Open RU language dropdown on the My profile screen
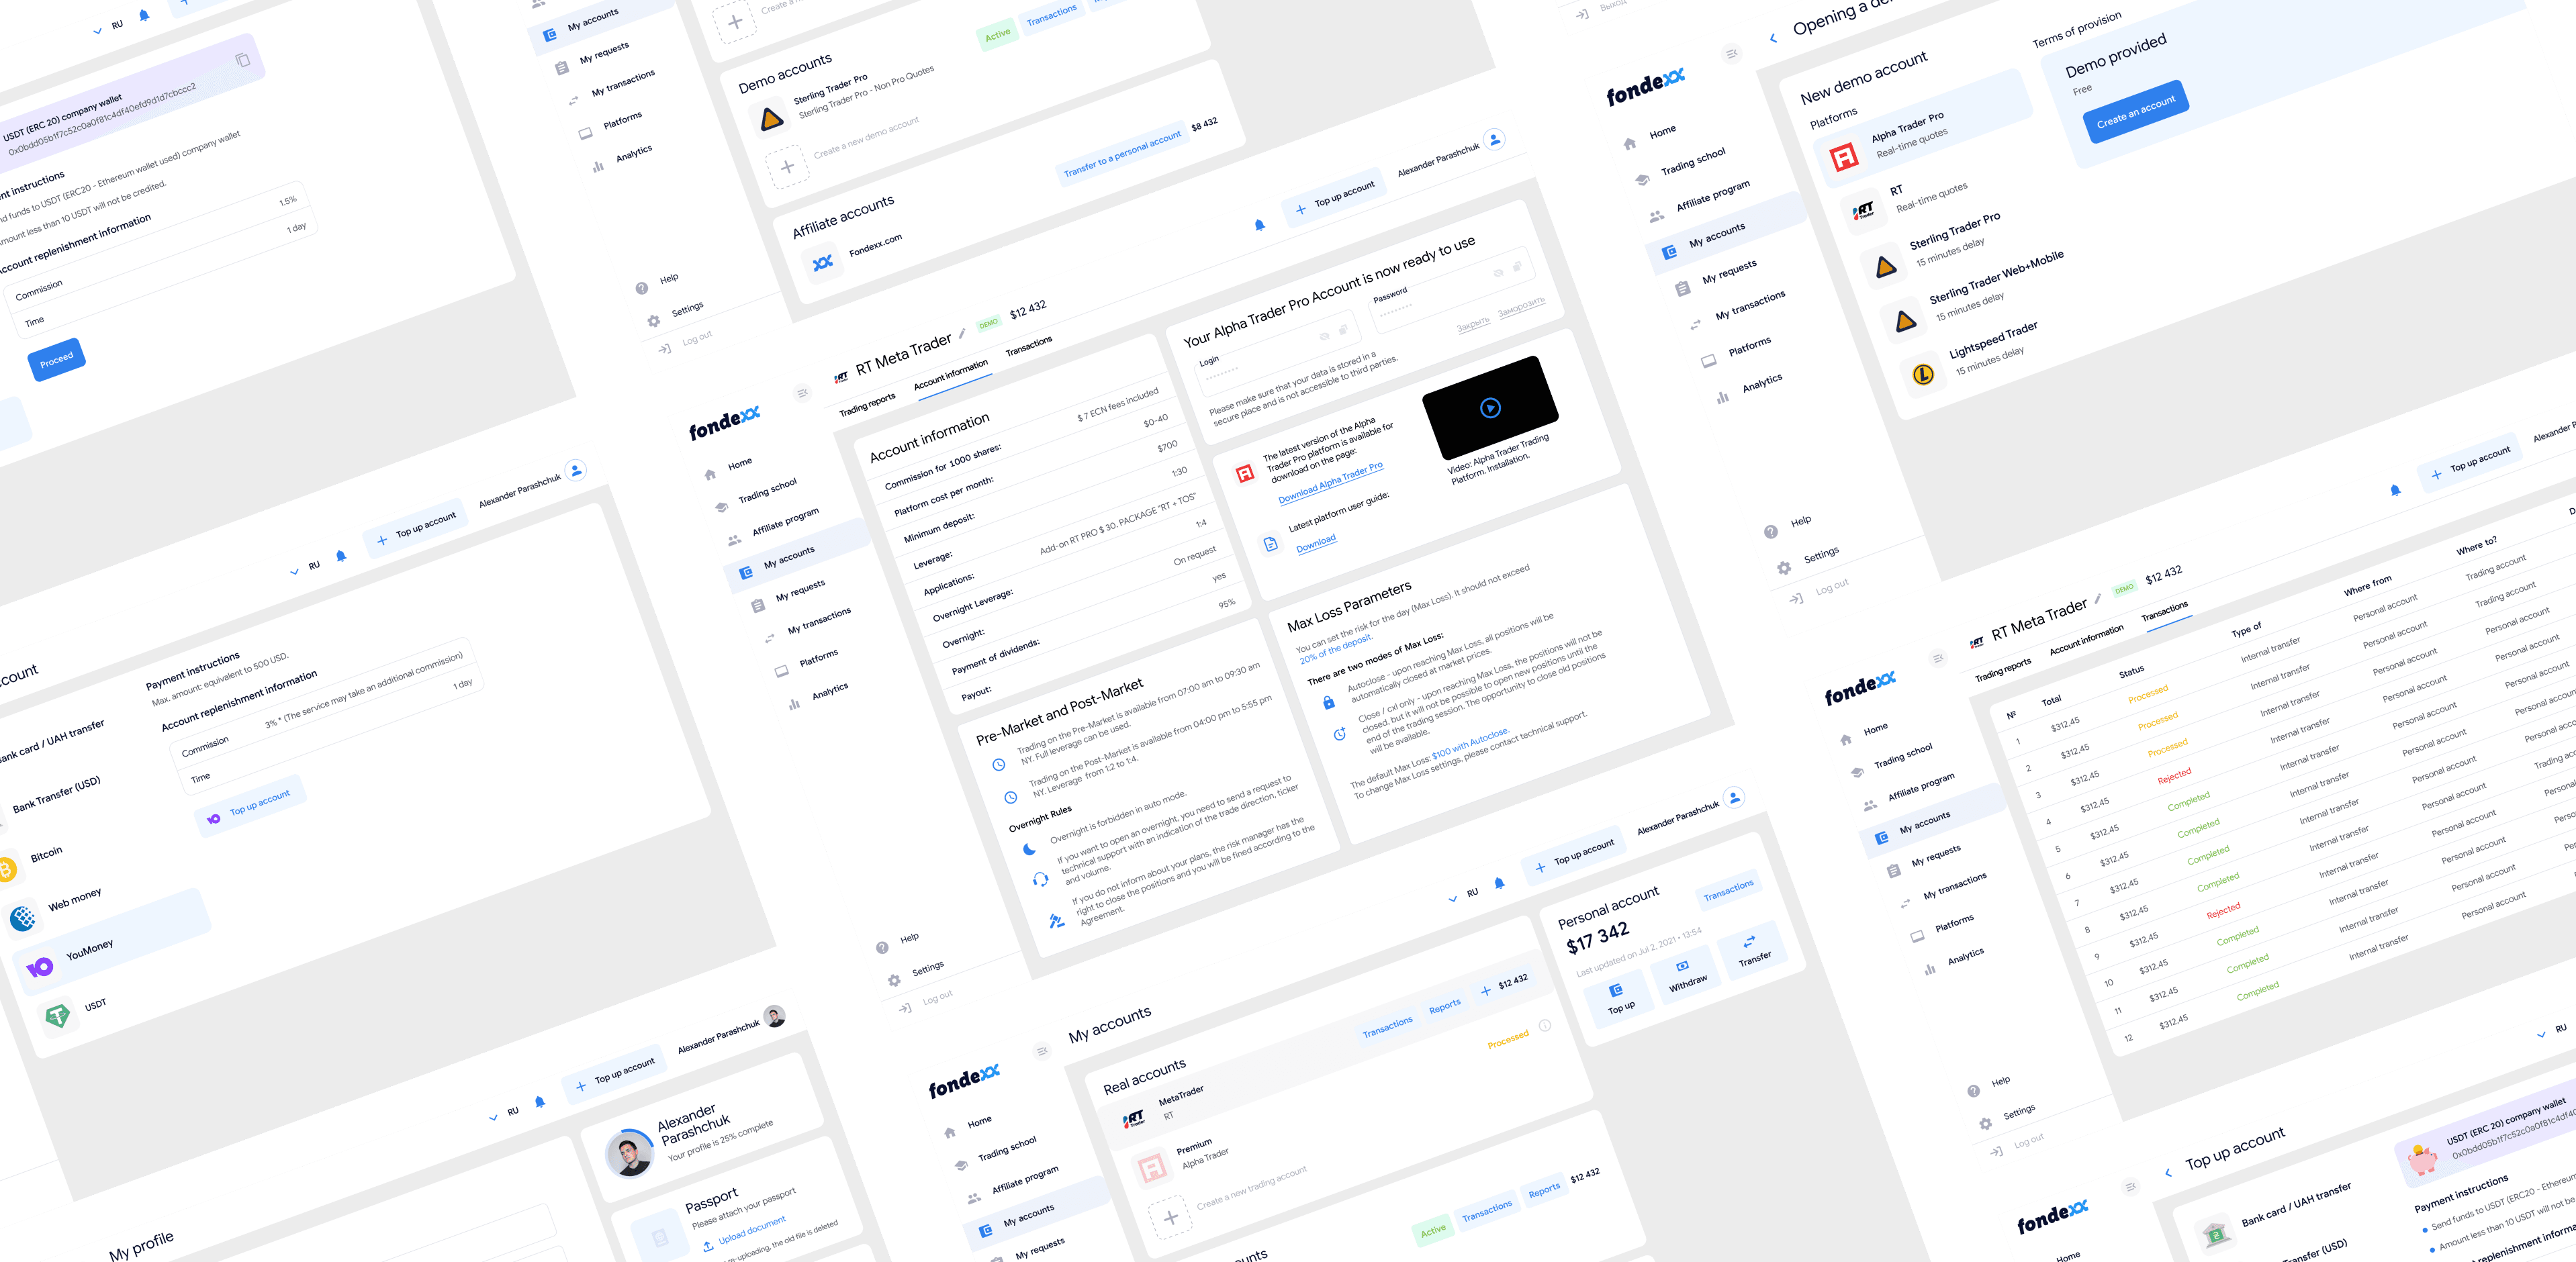The width and height of the screenshot is (2576, 1262). (504, 1114)
